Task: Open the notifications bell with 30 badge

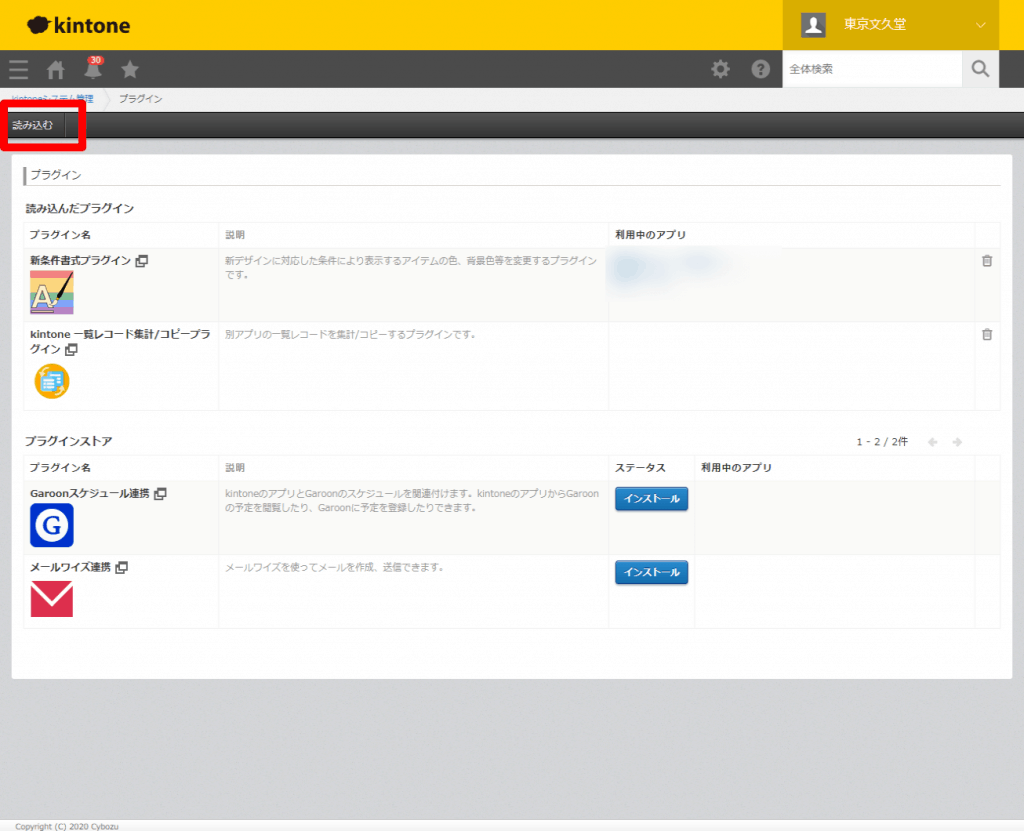Action: coord(93,70)
